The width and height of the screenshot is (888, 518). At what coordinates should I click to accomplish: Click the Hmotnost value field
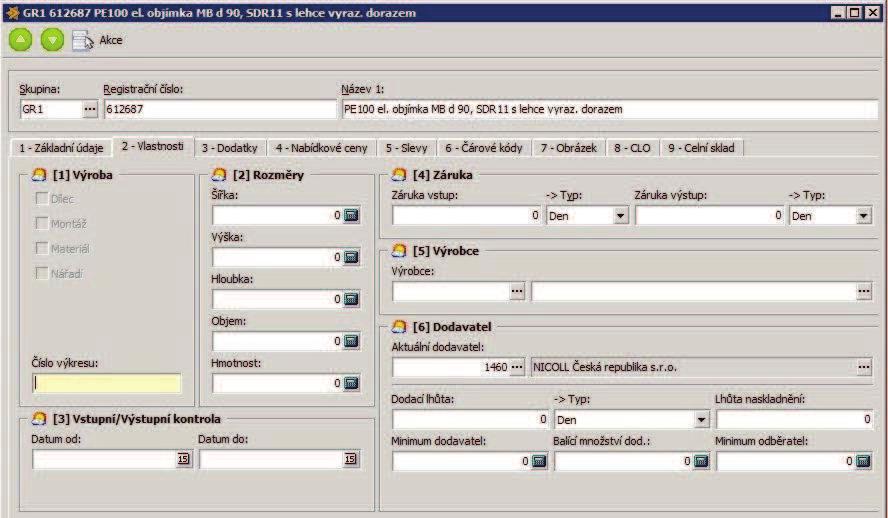(x=278, y=383)
